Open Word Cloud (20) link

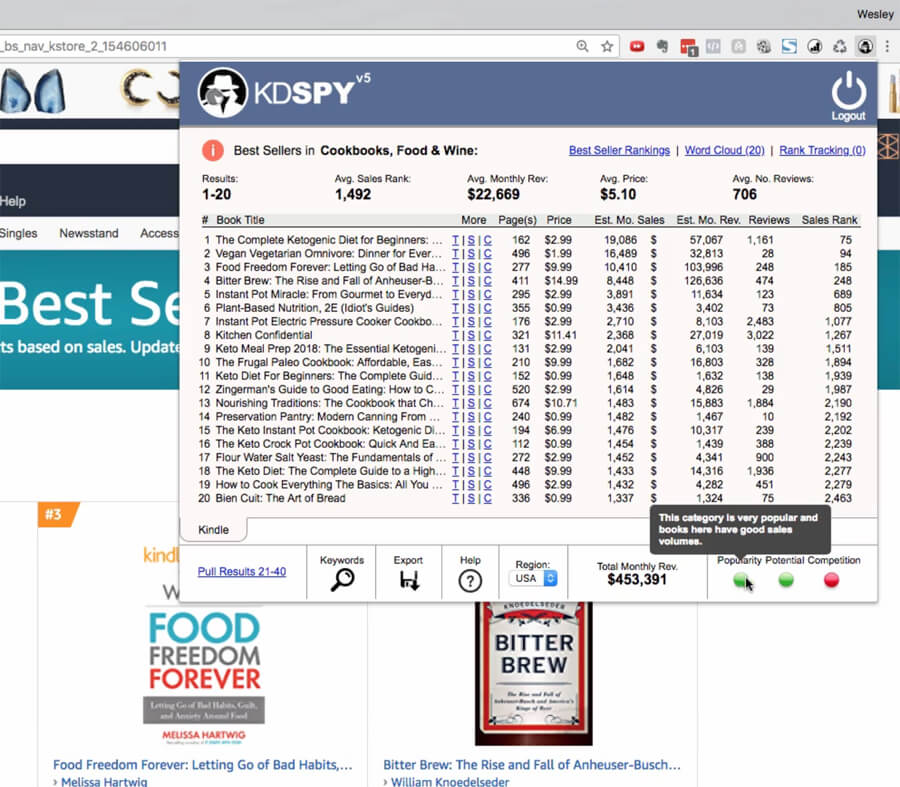724,150
